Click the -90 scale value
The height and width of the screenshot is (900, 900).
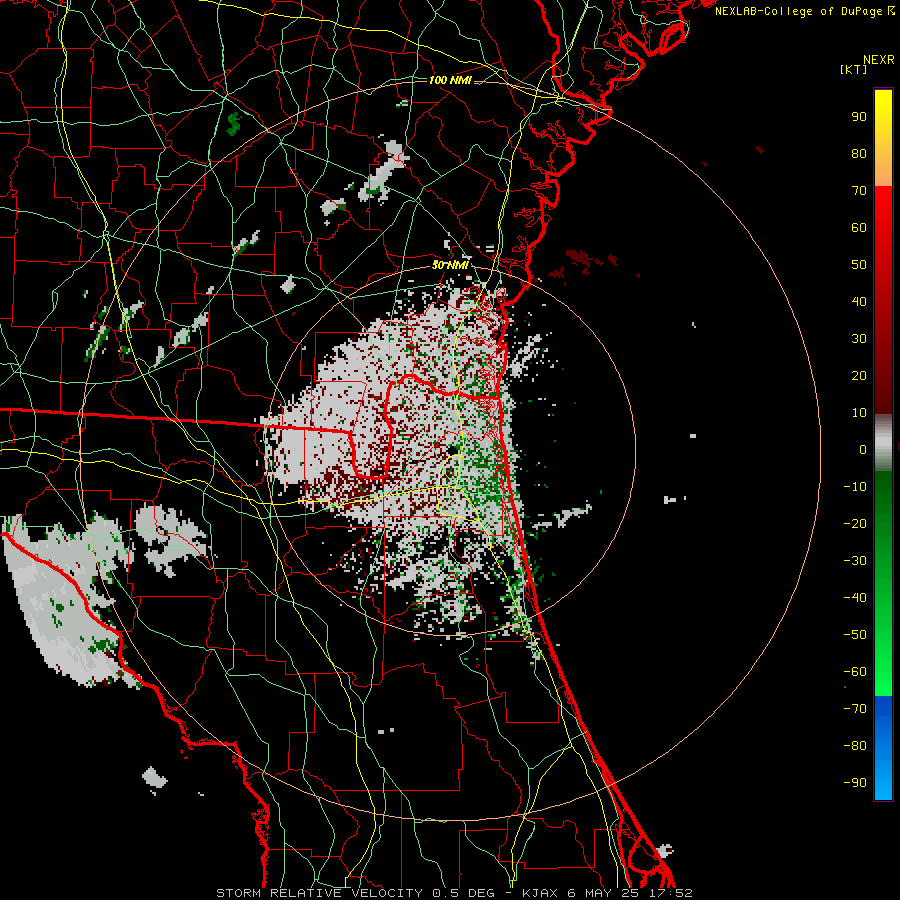coord(855,783)
